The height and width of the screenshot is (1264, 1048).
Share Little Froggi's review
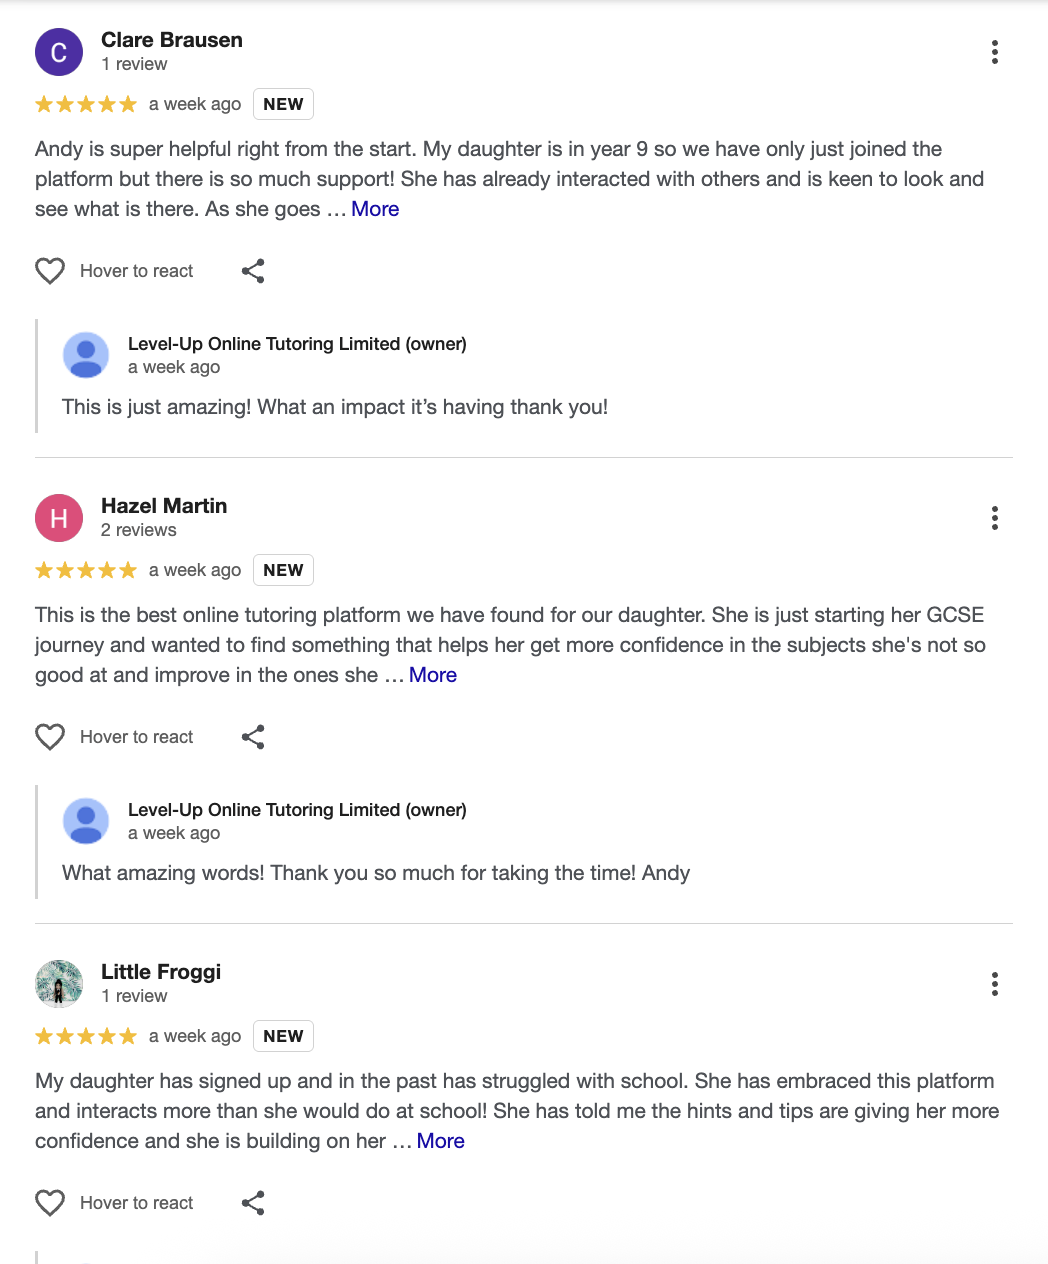coord(253,1203)
